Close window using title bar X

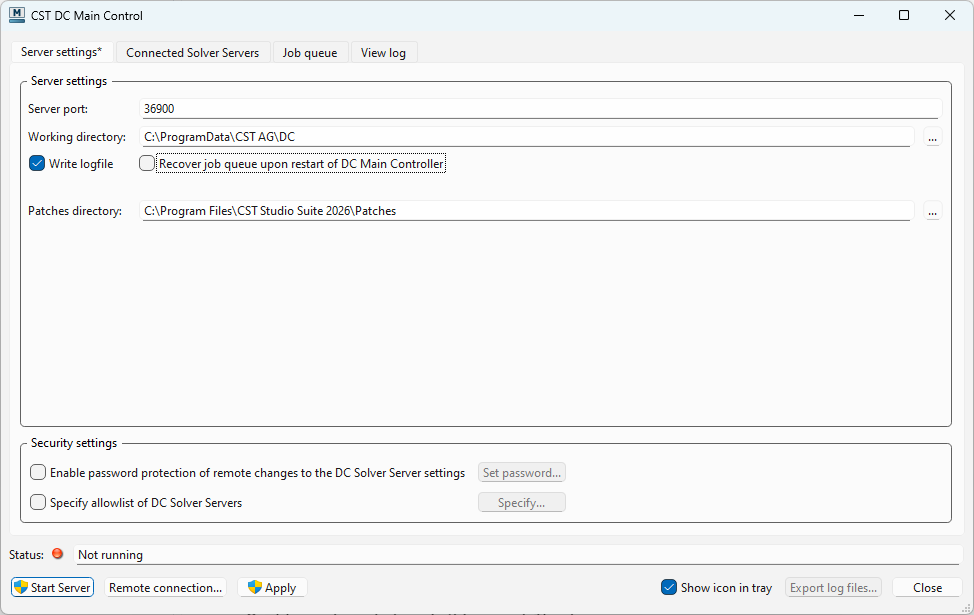click(950, 15)
